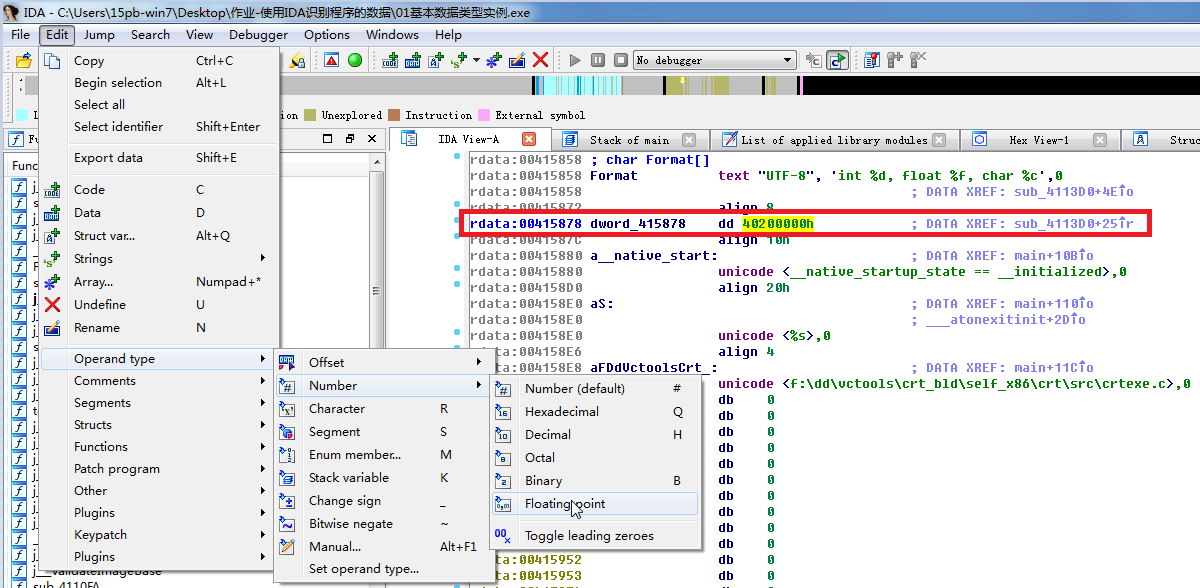This screenshot has height=588, width=1200.
Task: Open a file with the folder toolbar icon
Action: click(x=23, y=60)
